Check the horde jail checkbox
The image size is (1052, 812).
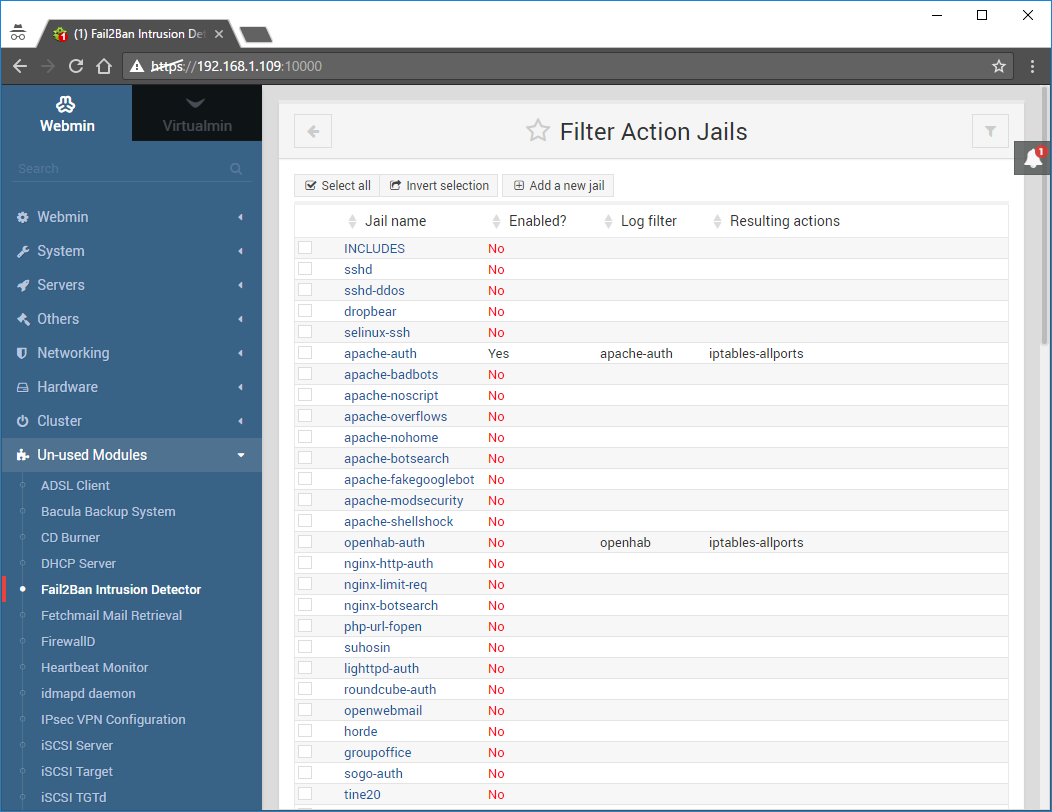tap(305, 730)
